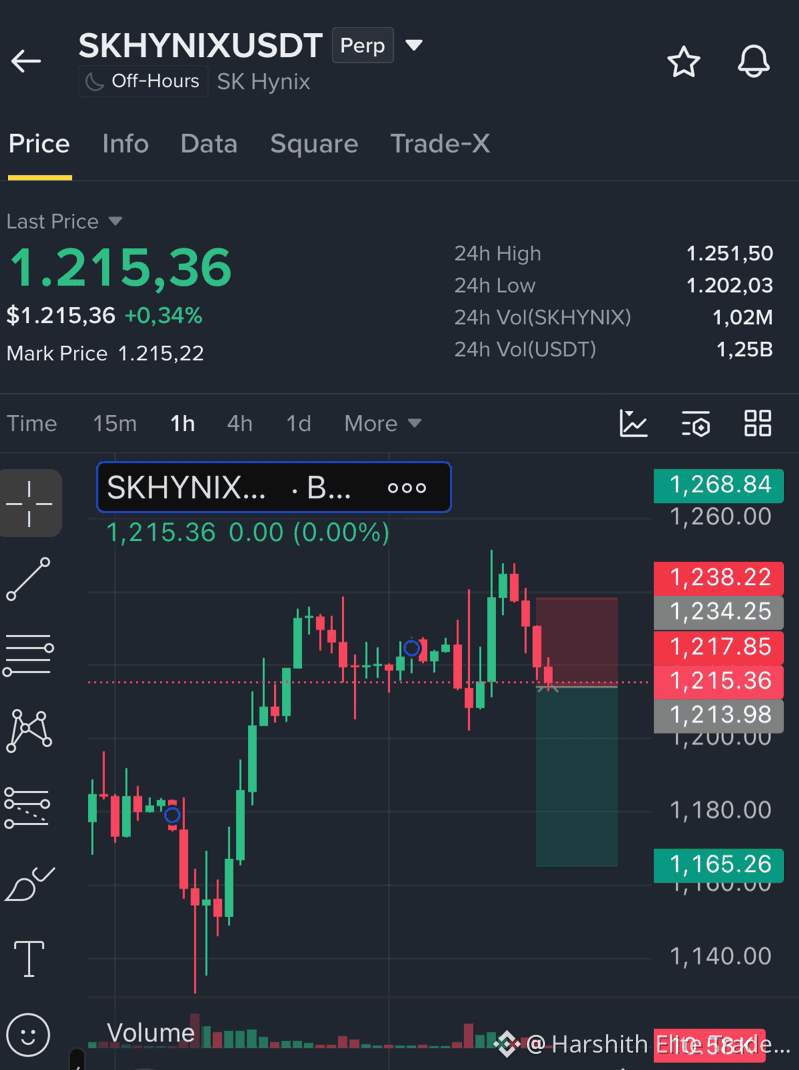This screenshot has width=799, height=1070.
Task: Switch to the Price tab
Action: point(39,144)
